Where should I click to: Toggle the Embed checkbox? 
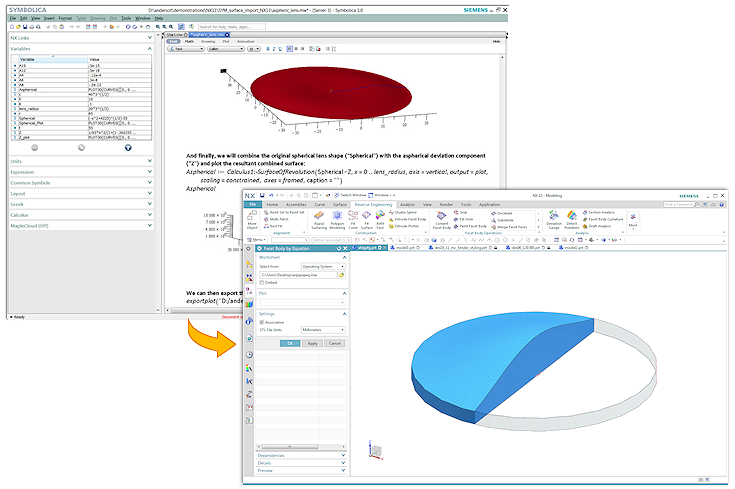tap(262, 282)
